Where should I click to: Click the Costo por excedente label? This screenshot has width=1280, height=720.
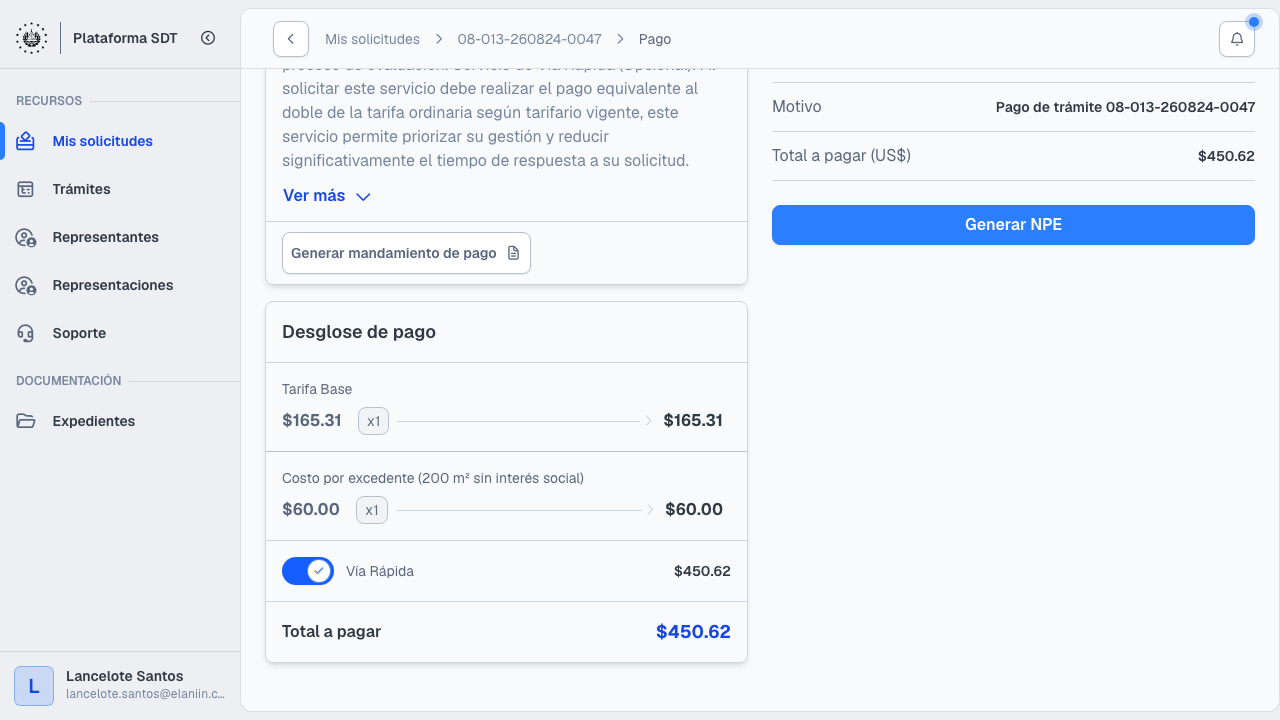[433, 478]
